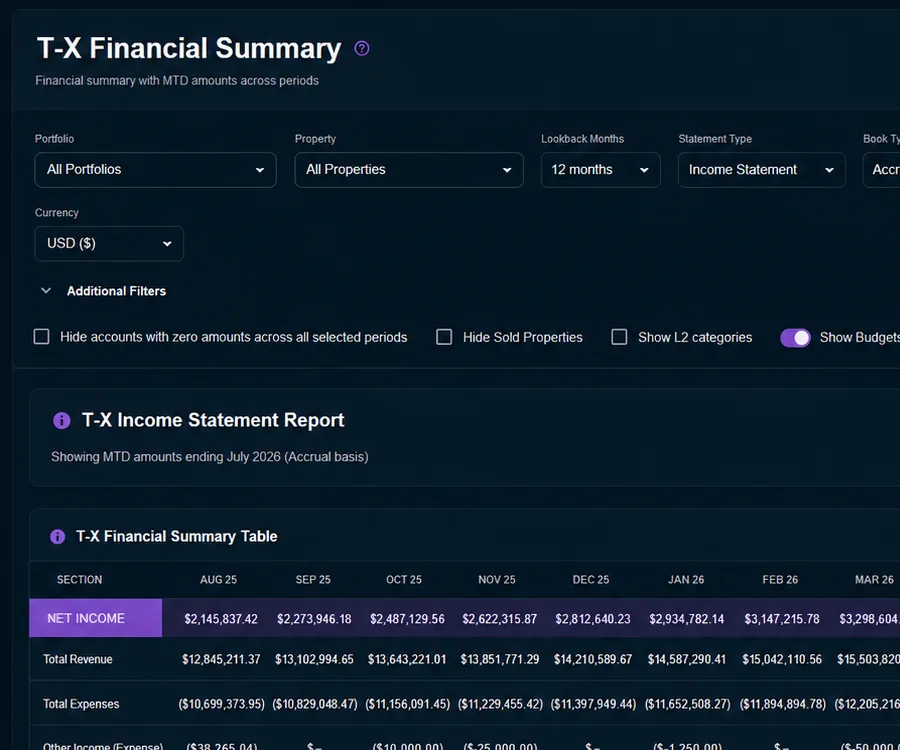Open the Portfolio dropdown showing All Portfolios
The height and width of the screenshot is (750, 900).
click(156, 170)
